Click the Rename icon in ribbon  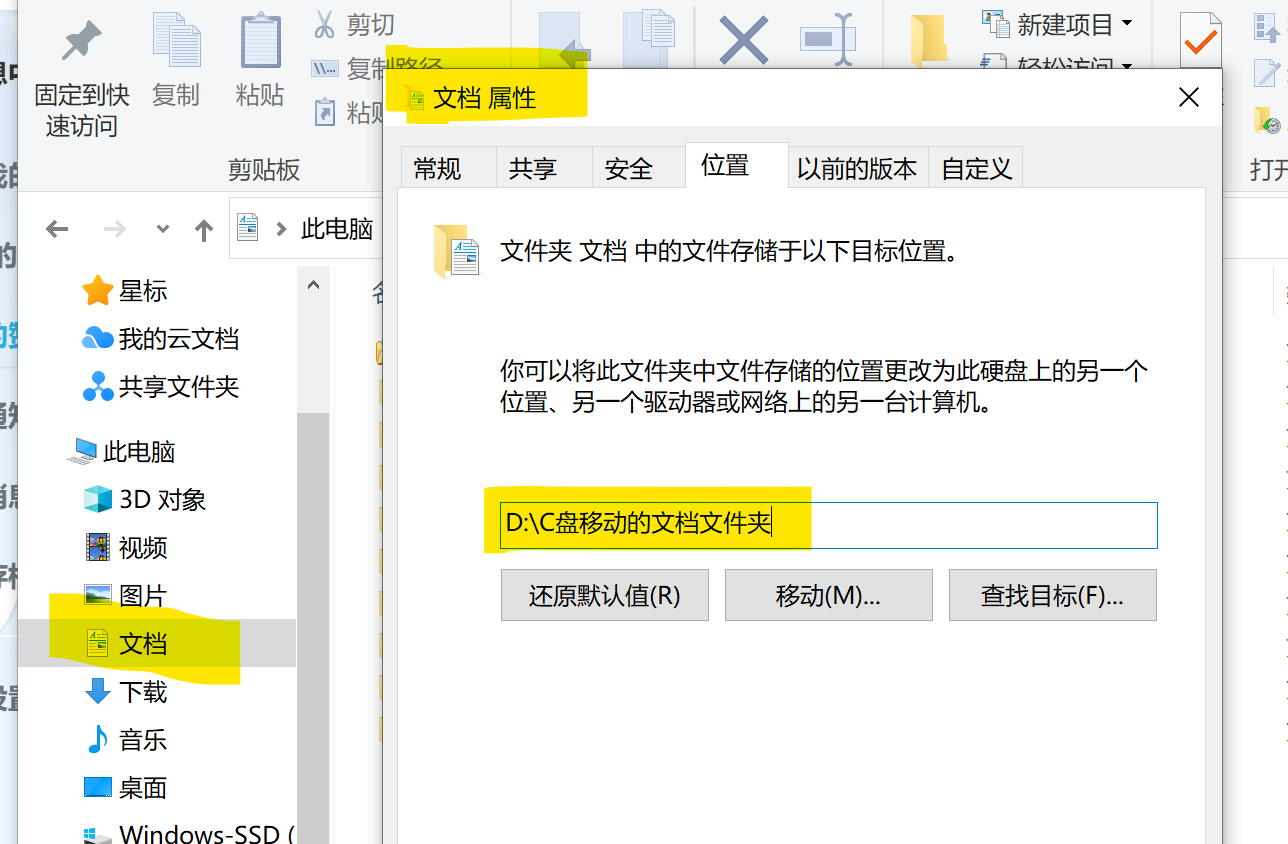coord(829,40)
